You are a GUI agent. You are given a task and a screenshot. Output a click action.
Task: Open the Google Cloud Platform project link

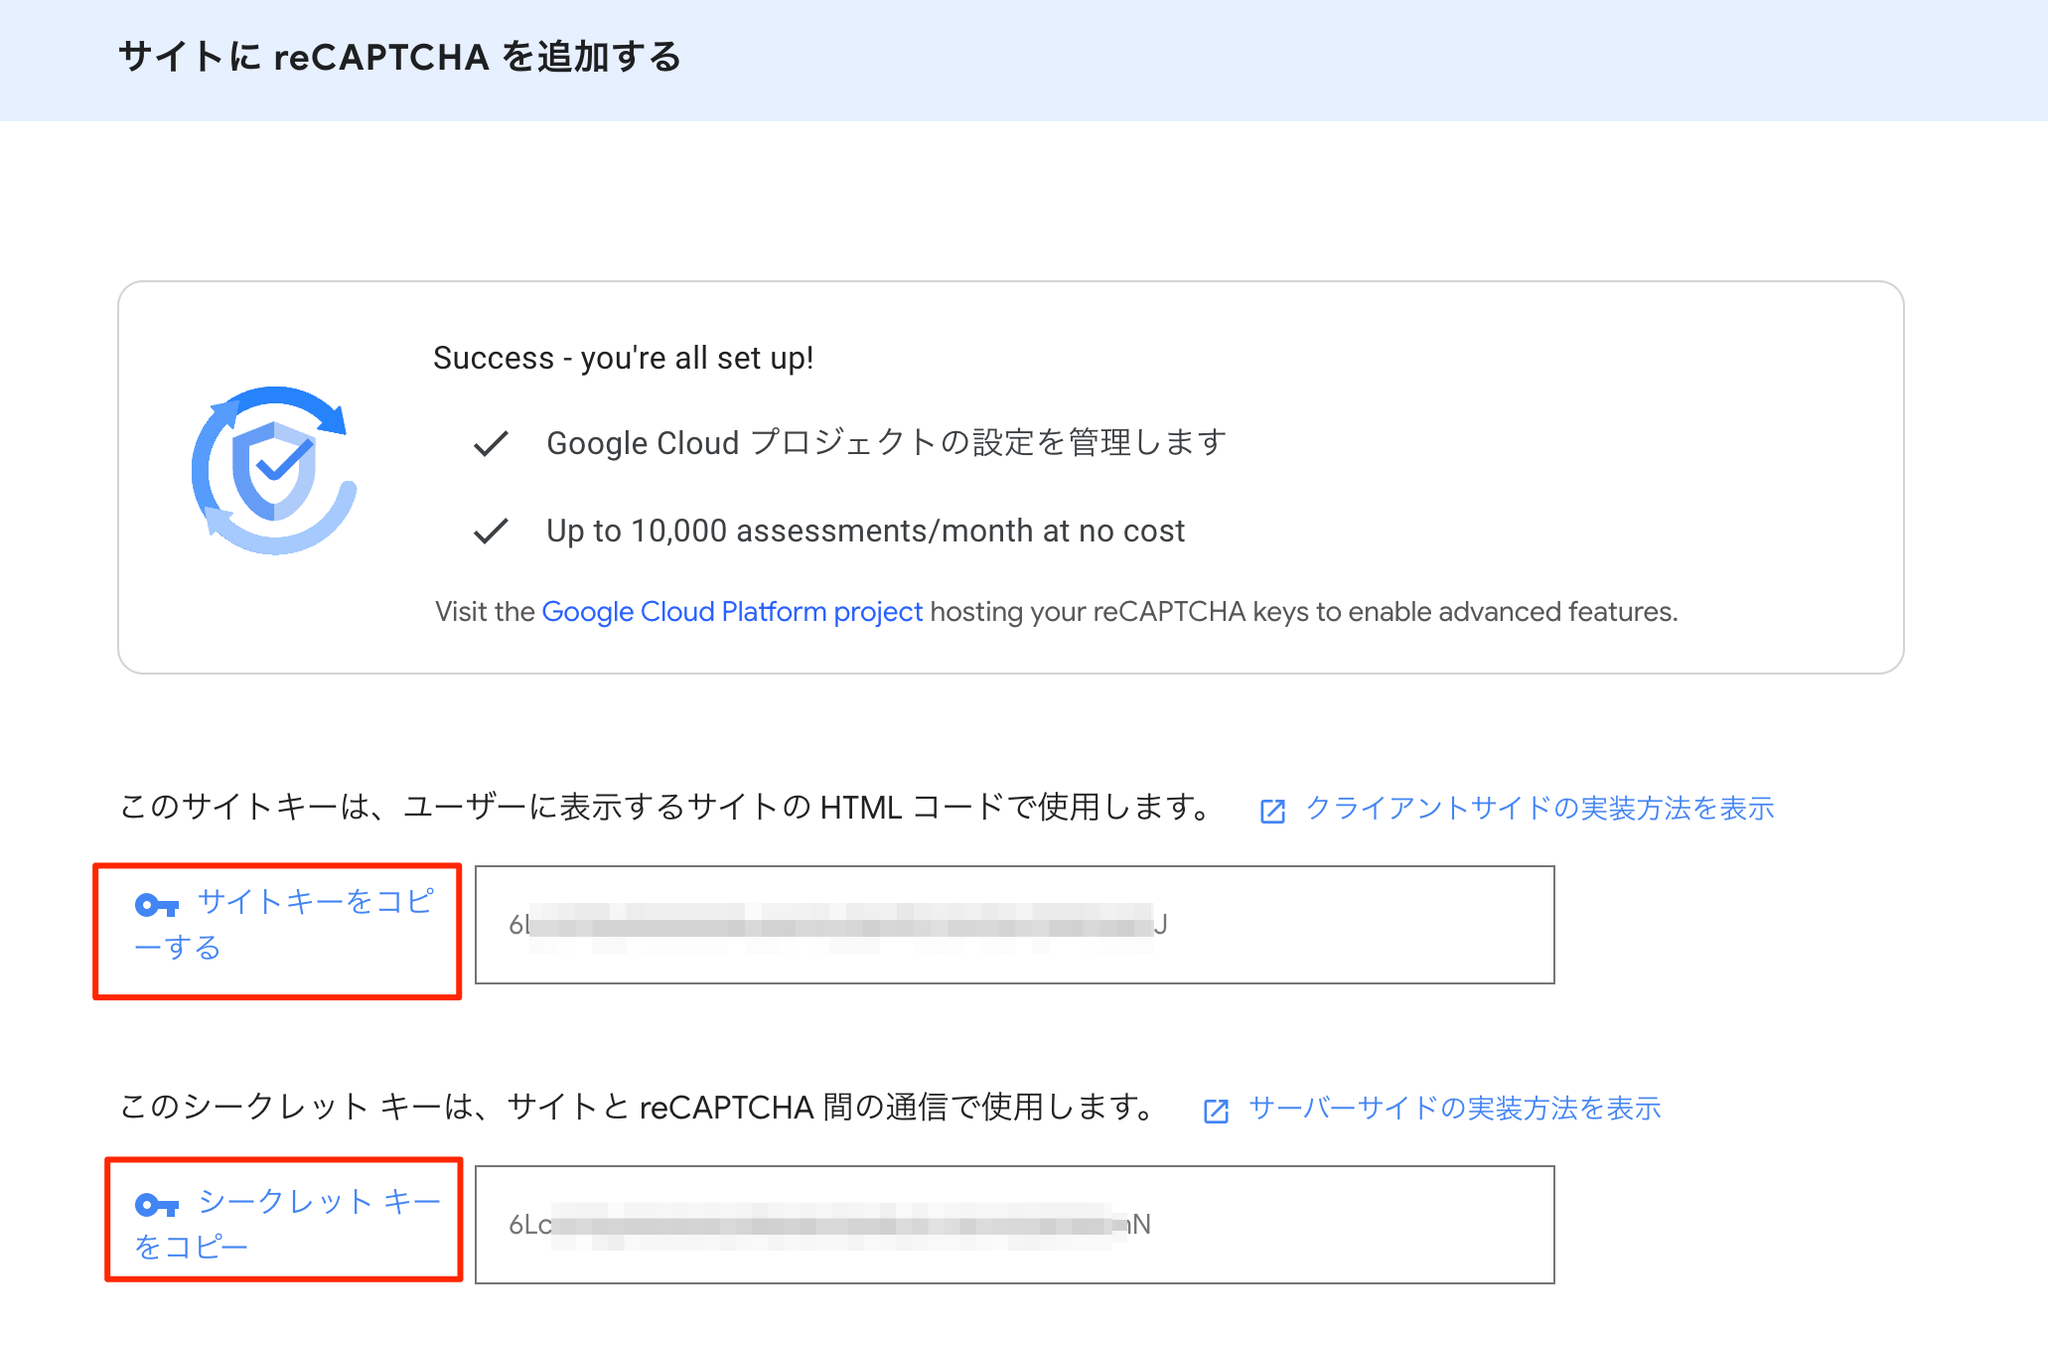coord(732,611)
